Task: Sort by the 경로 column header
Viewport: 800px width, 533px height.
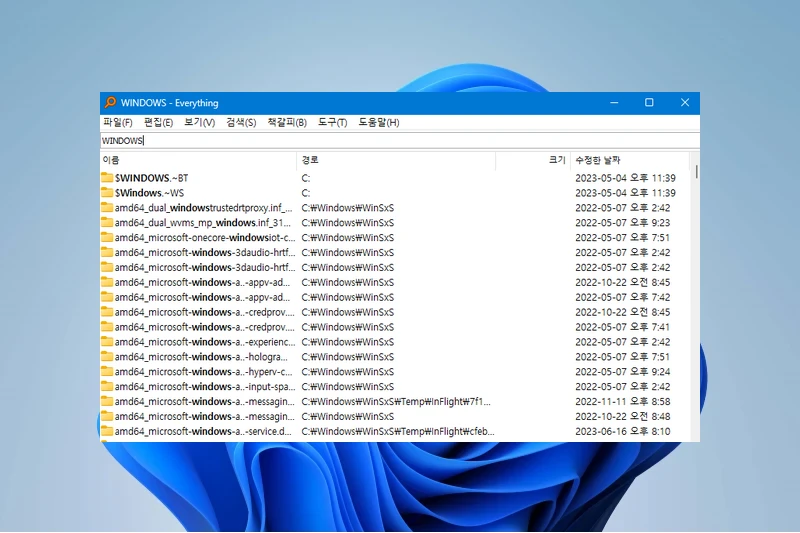Action: [396, 160]
